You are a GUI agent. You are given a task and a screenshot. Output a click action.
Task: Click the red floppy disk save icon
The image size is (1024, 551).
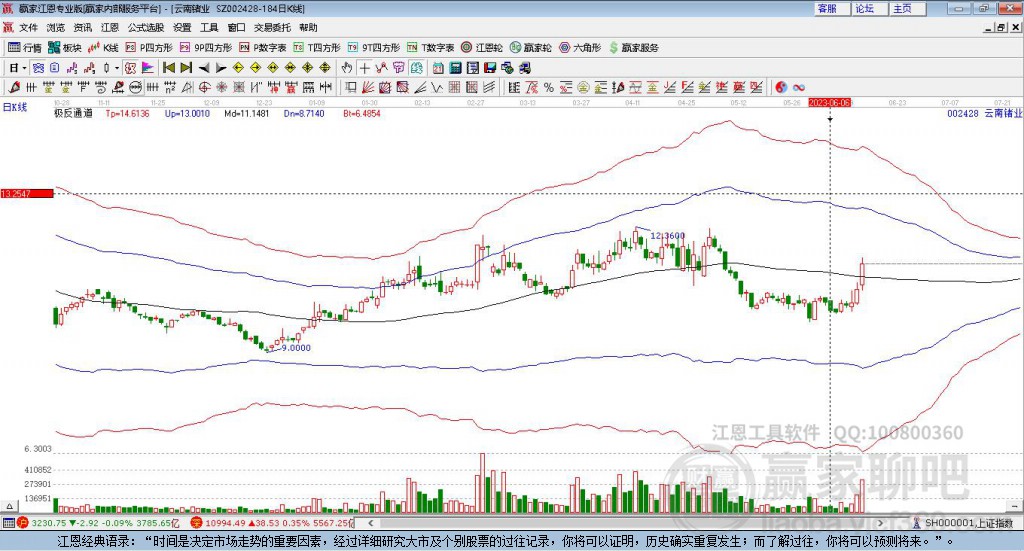coord(490,68)
